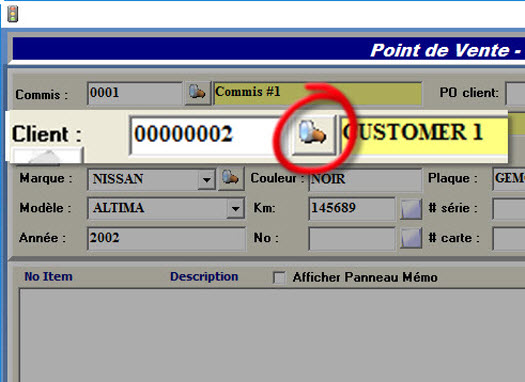The width and height of the screenshot is (525, 382).
Task: Click the No Item column header
Action: pyautogui.click(x=49, y=277)
